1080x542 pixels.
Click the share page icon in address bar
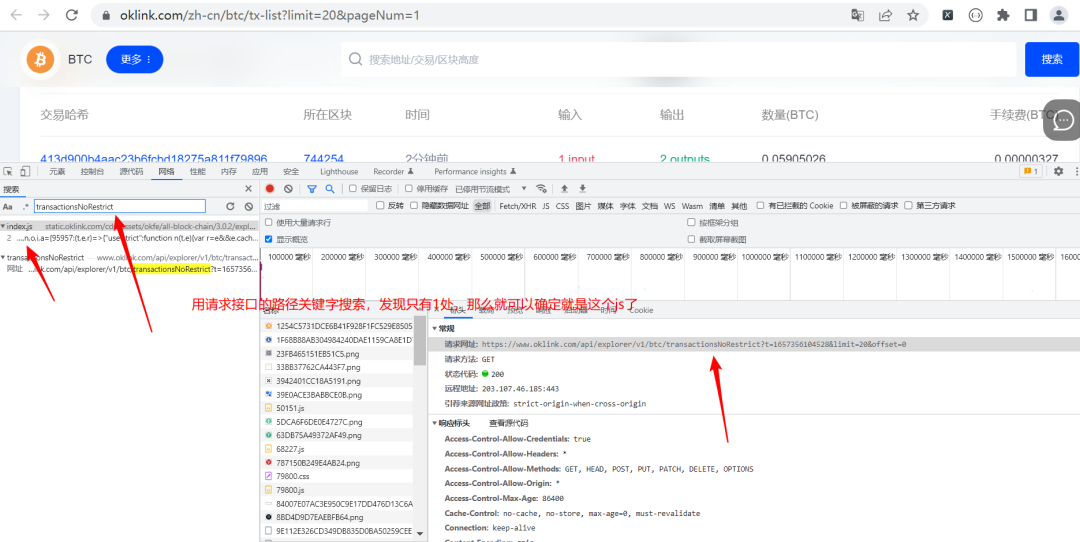pyautogui.click(x=885, y=15)
